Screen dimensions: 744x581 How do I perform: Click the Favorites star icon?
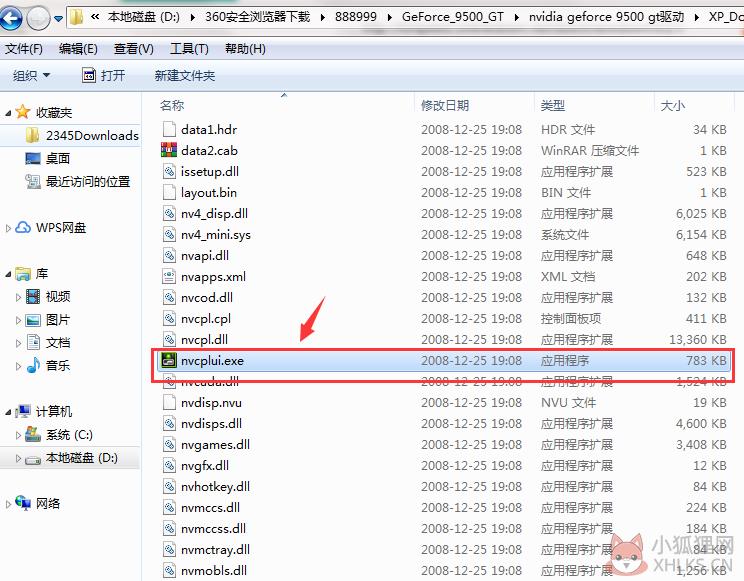coord(23,112)
